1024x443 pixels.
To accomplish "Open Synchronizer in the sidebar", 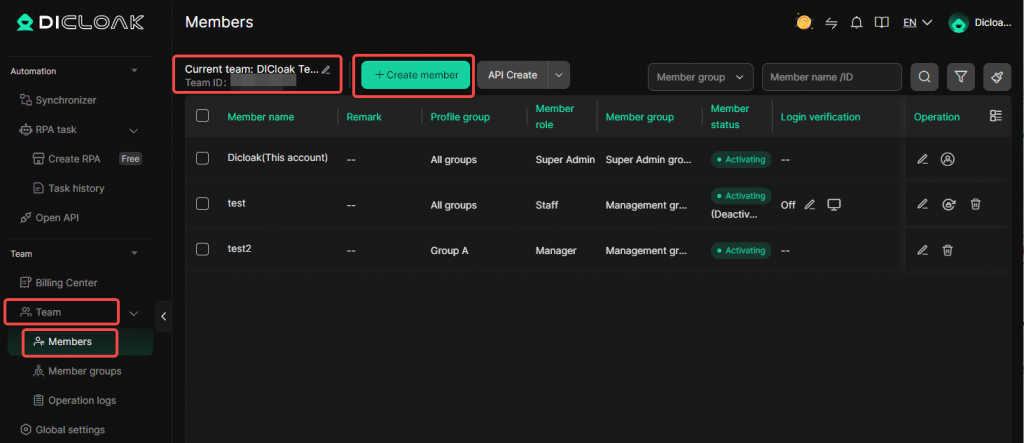I will pyautogui.click(x=57, y=100).
